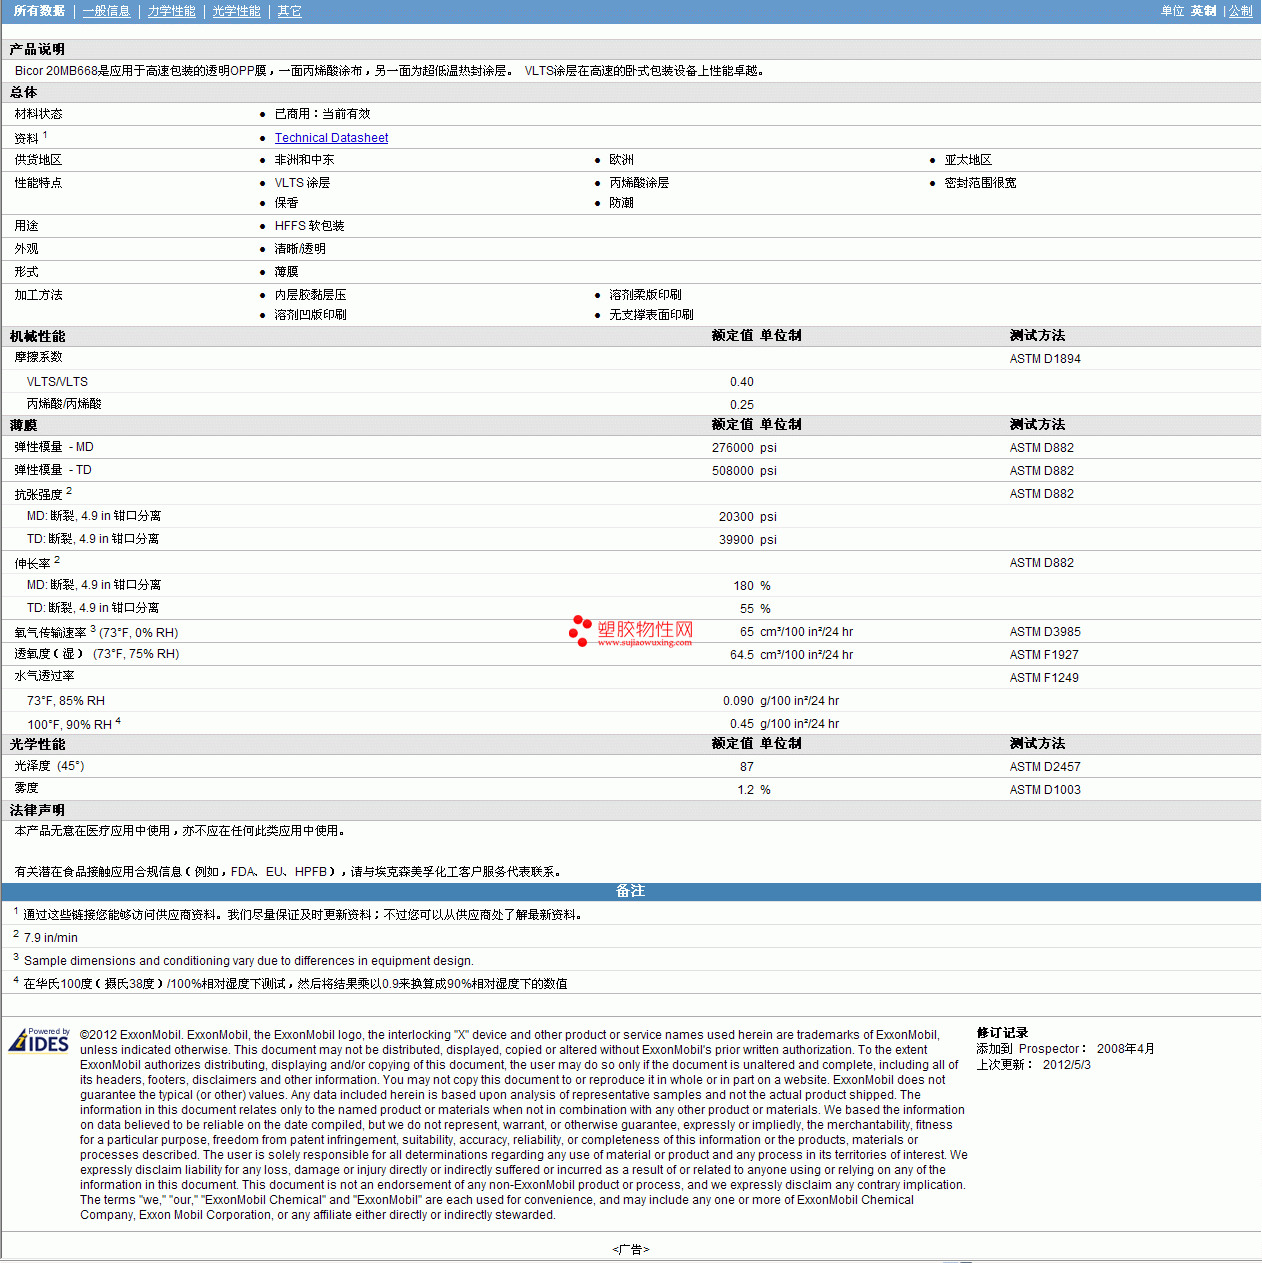1262x1263 pixels.
Task: Switch to the 一般信息 tab
Action: pos(106,11)
